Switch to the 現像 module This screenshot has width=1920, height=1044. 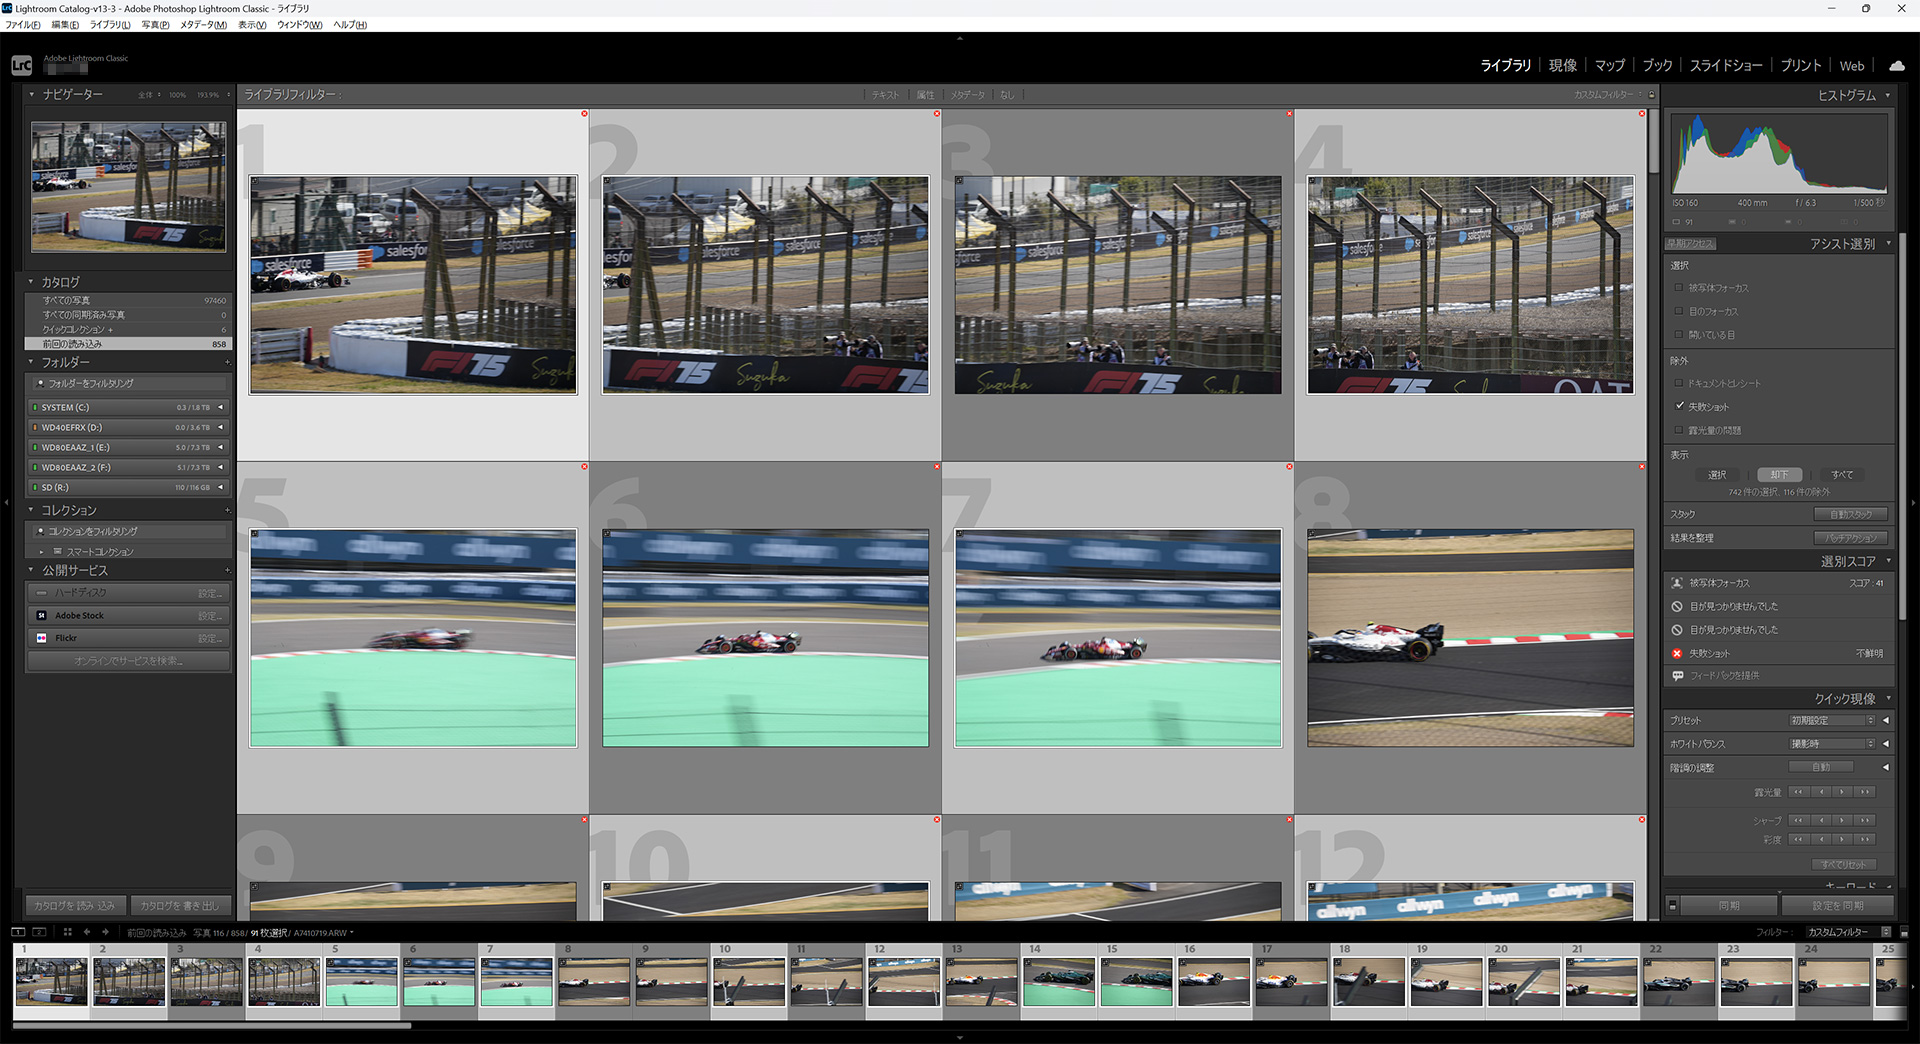(x=1562, y=66)
